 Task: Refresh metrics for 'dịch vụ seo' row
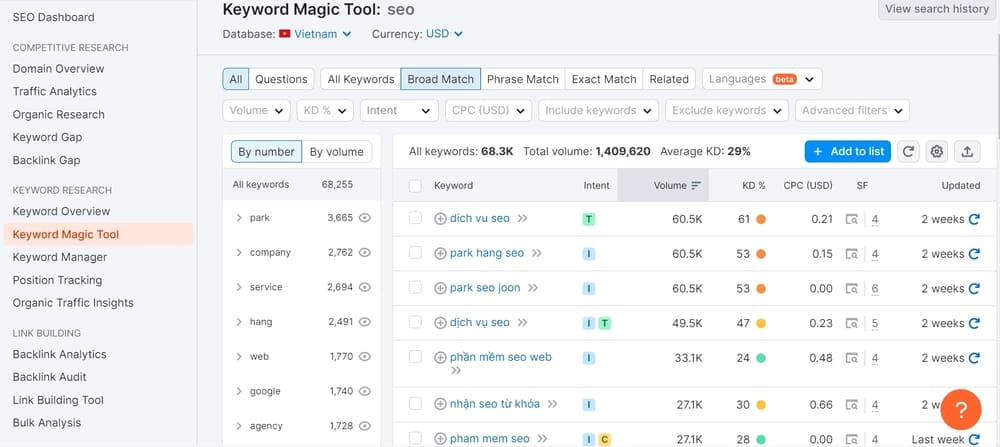pyautogui.click(x=974, y=323)
